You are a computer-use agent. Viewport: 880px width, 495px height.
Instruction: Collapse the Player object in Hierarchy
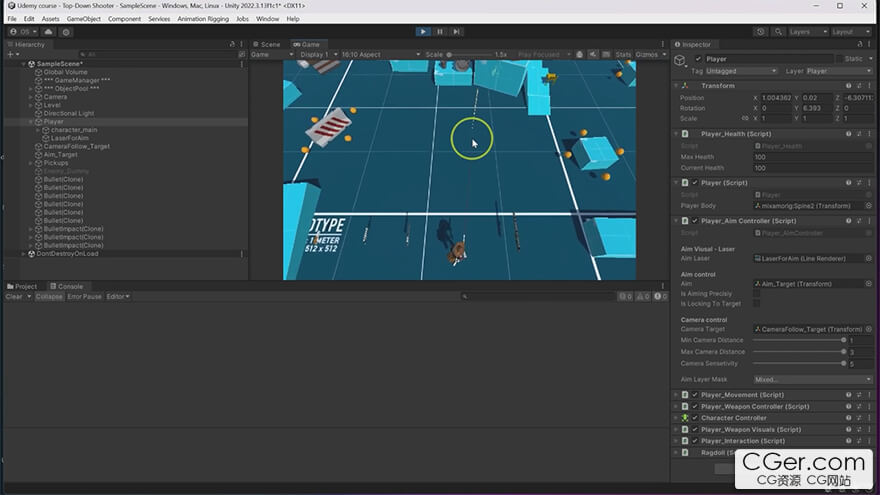31,122
